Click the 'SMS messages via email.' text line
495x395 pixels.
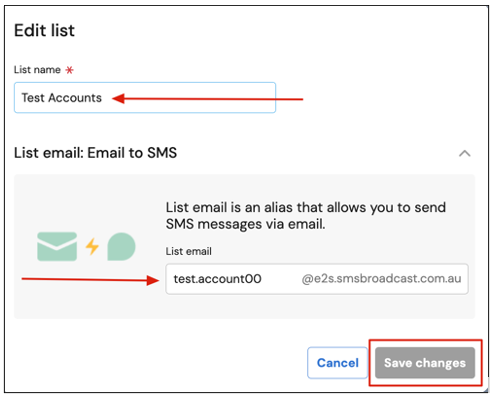(245, 224)
